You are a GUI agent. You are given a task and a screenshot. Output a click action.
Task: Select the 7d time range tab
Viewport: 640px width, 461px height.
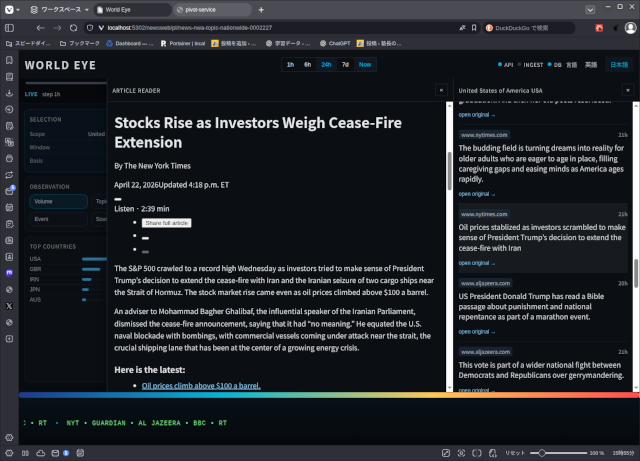tap(345, 65)
